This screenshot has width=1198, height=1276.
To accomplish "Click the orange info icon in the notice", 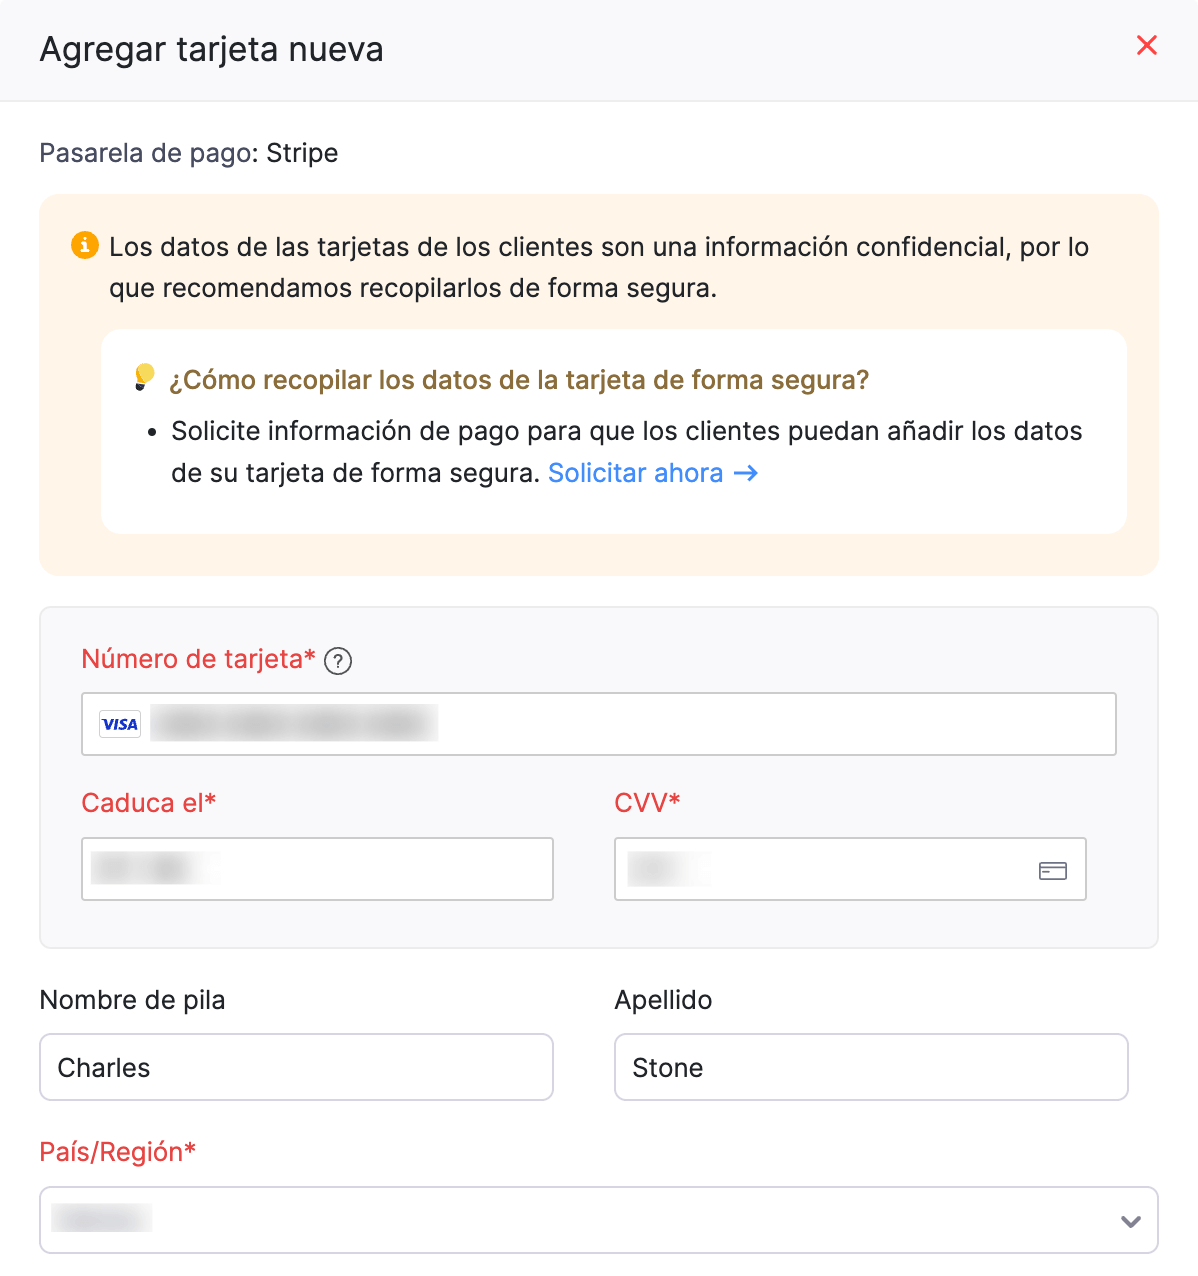I will point(85,245).
